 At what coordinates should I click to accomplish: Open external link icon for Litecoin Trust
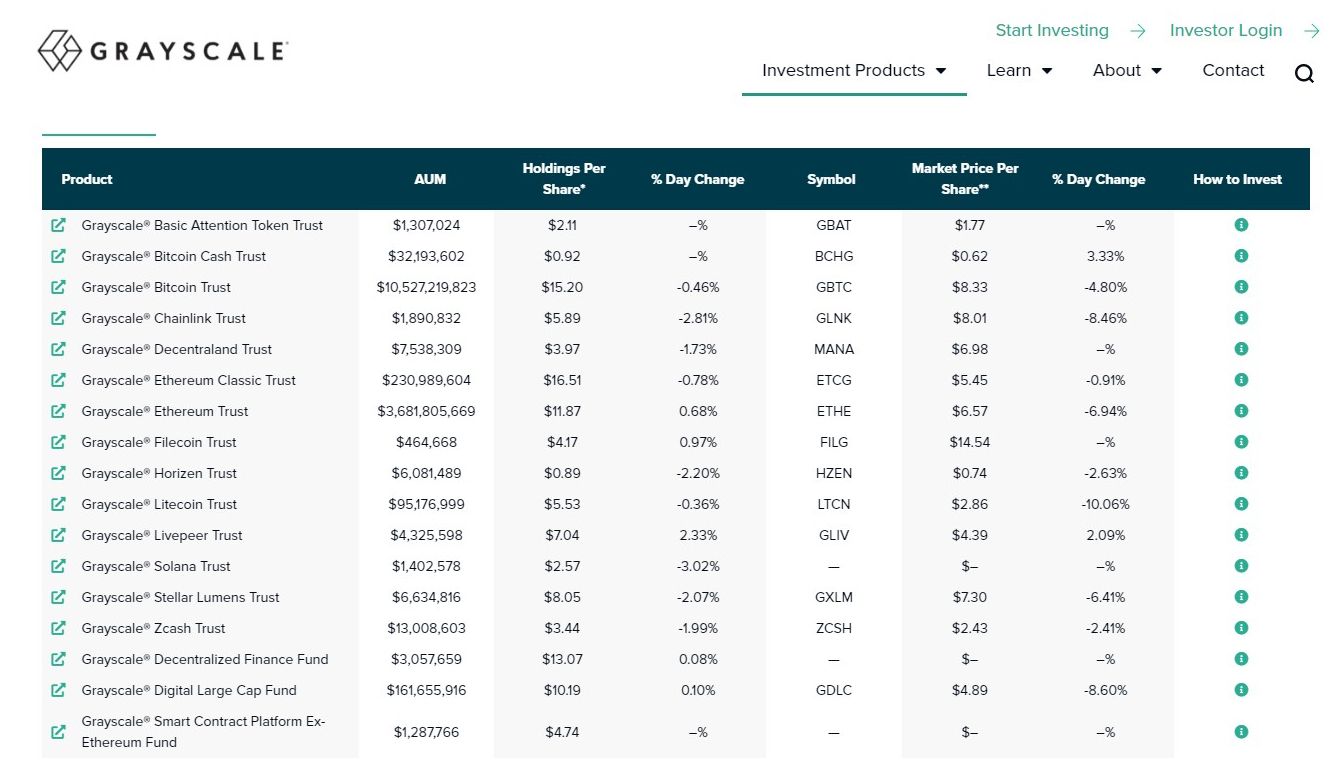pos(58,504)
